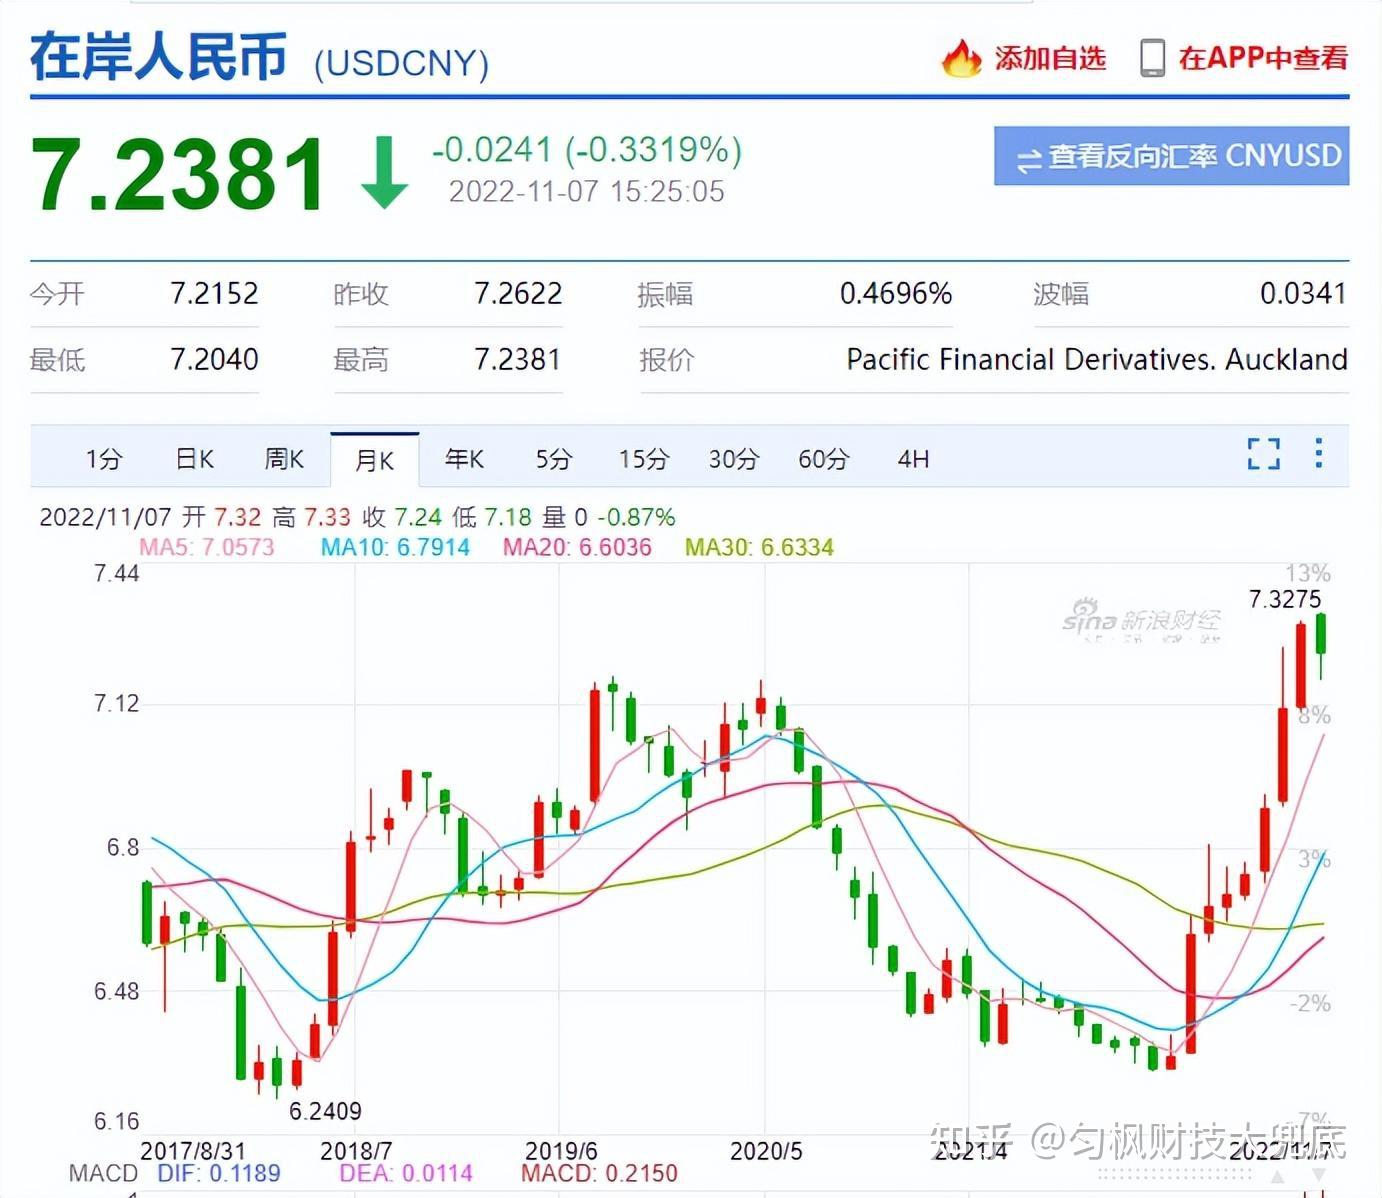Click the swap arrows icon on CNYUSD button

1029,160
